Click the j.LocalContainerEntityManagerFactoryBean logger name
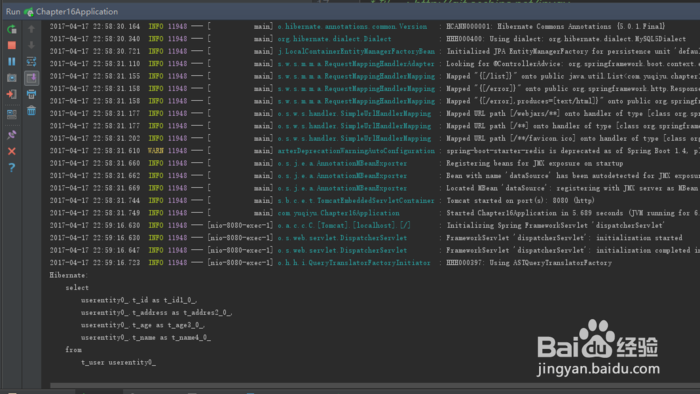The height and width of the screenshot is (394, 700). [356, 52]
